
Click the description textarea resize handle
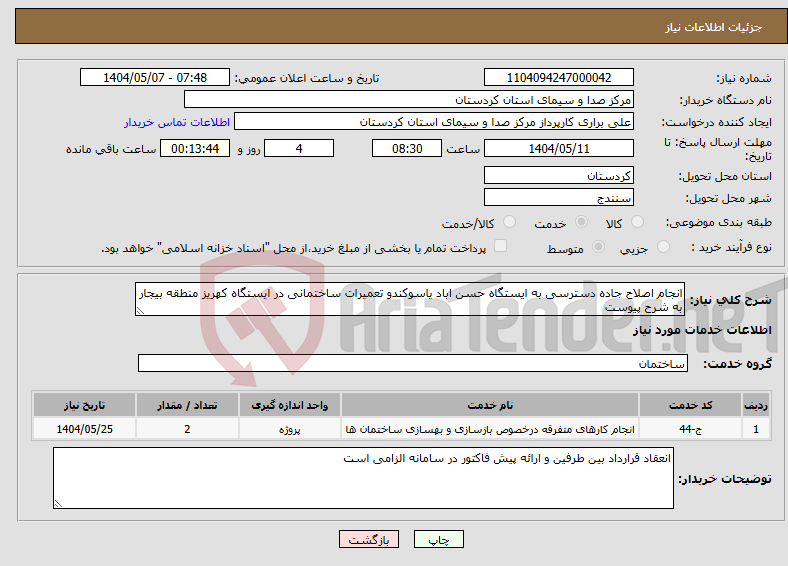point(140,311)
